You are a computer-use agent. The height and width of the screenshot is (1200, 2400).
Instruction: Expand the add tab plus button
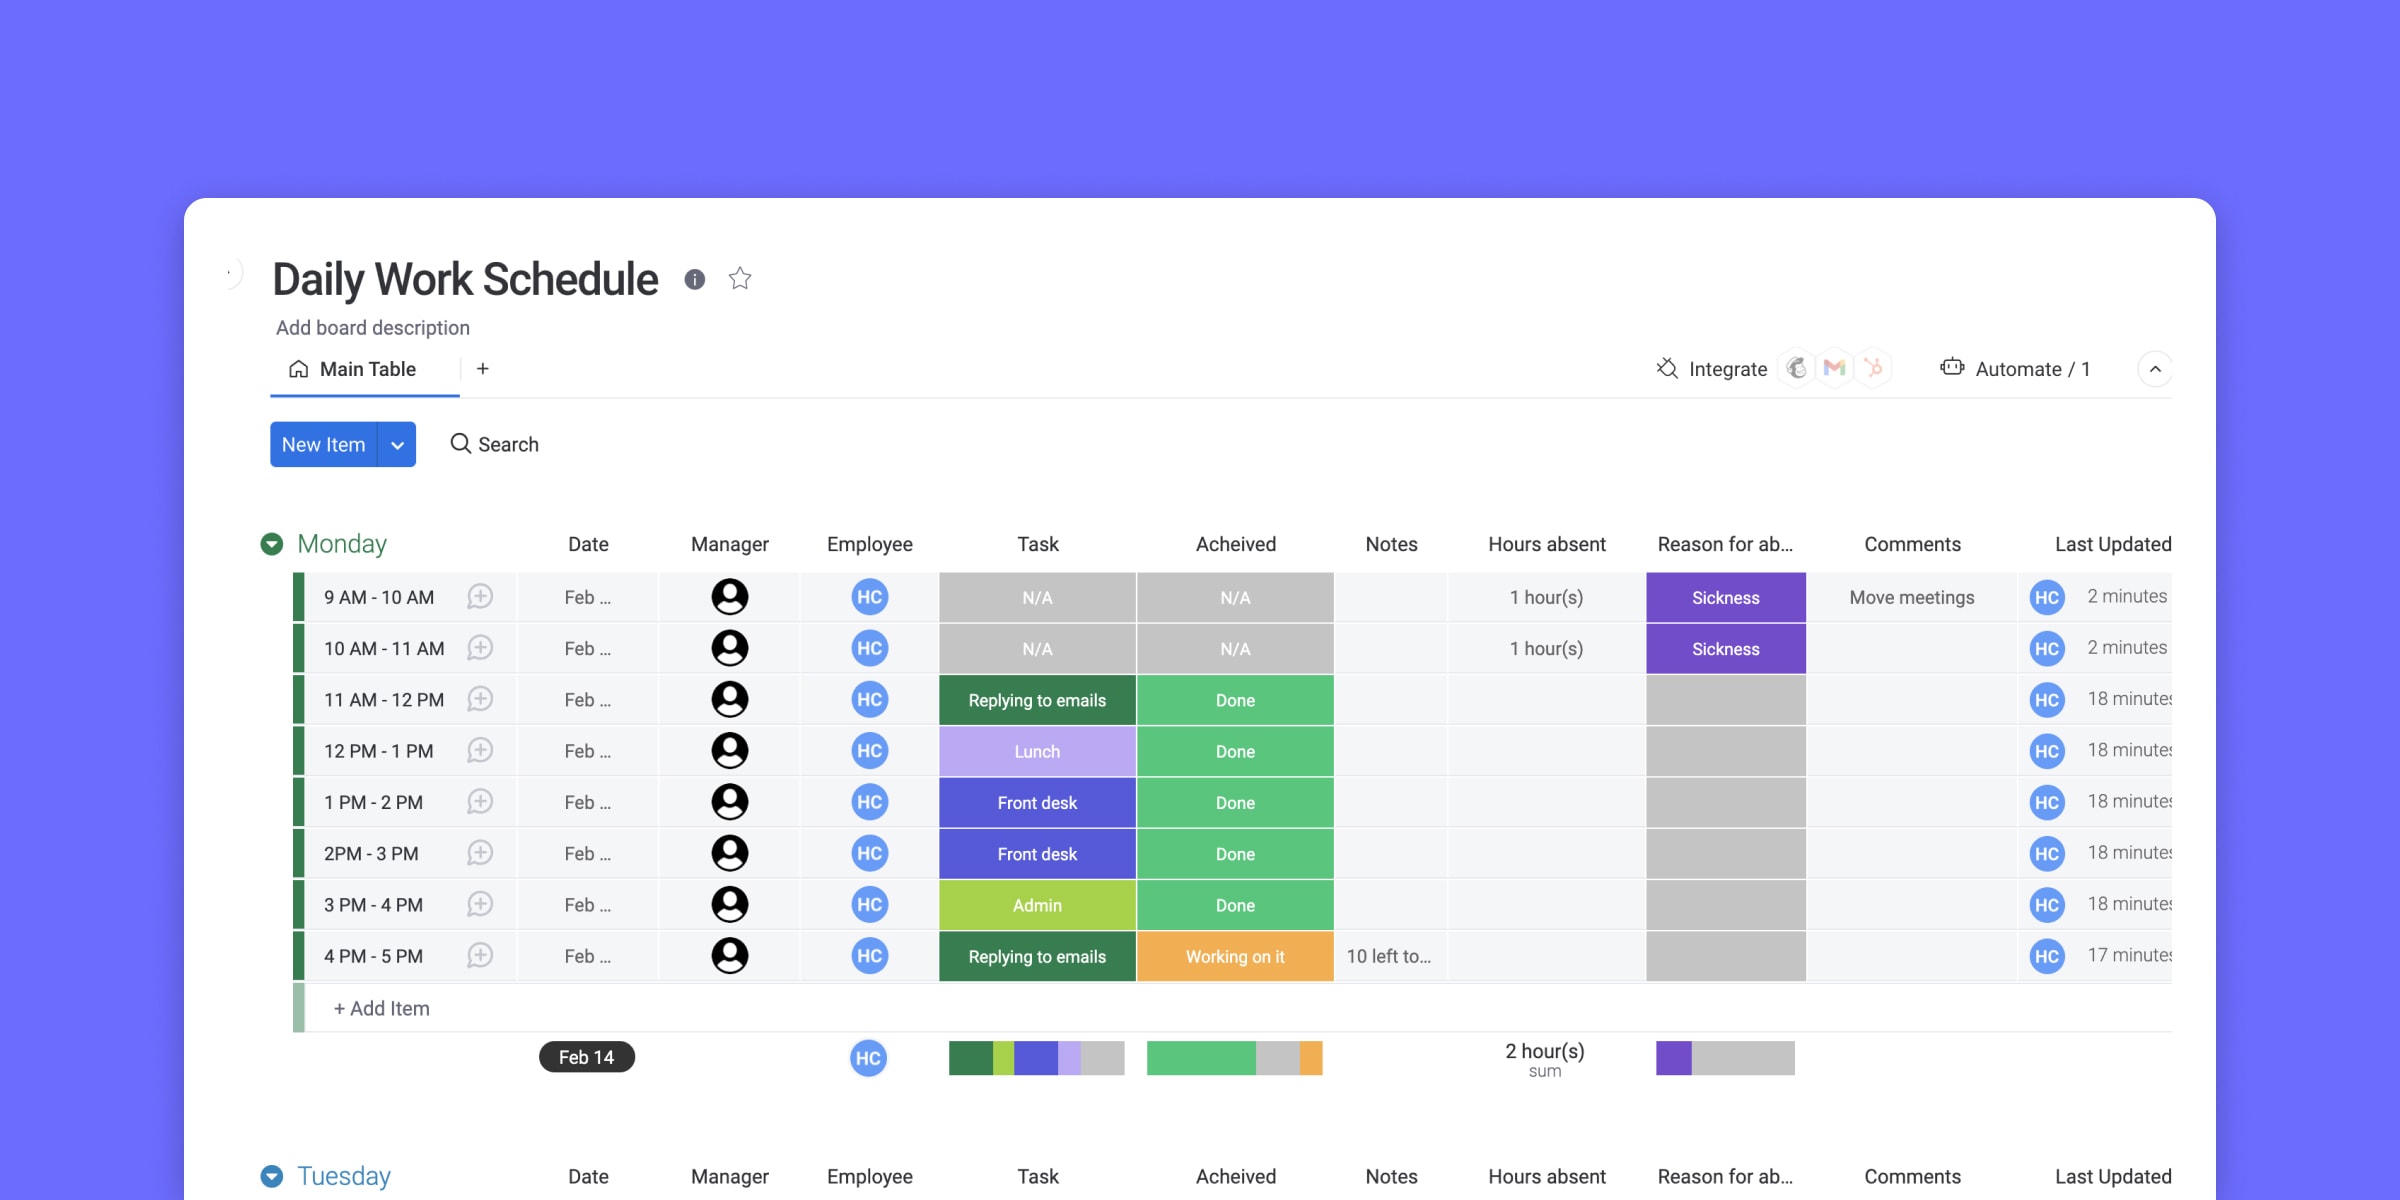(484, 367)
